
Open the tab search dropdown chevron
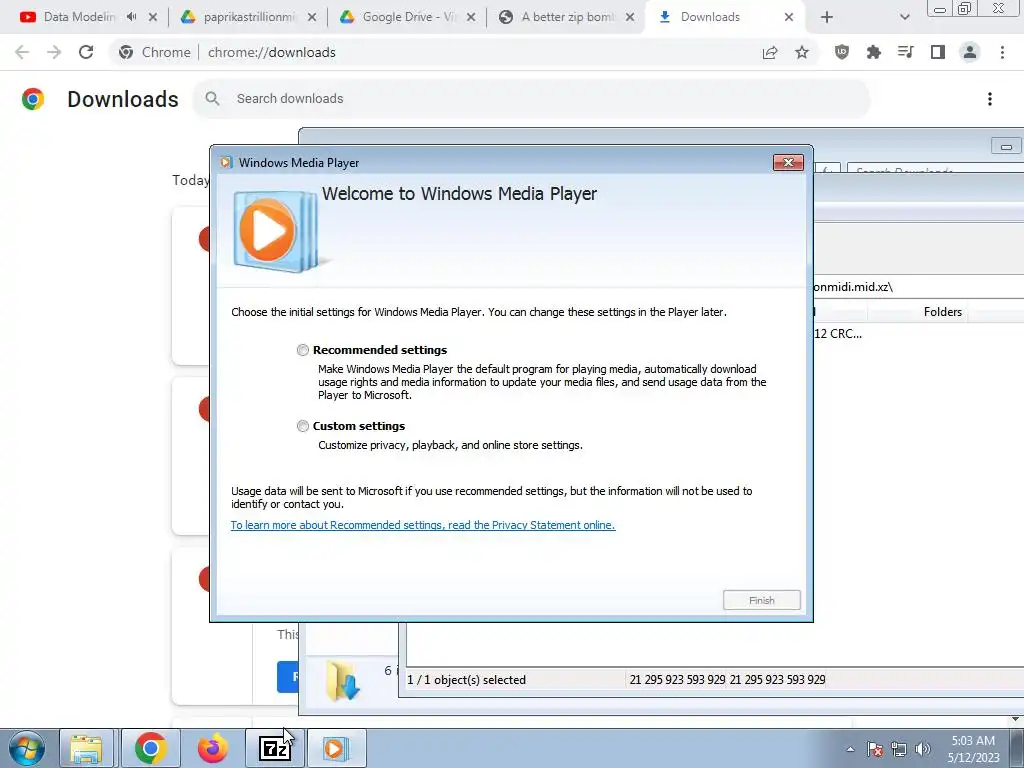pyautogui.click(x=904, y=17)
